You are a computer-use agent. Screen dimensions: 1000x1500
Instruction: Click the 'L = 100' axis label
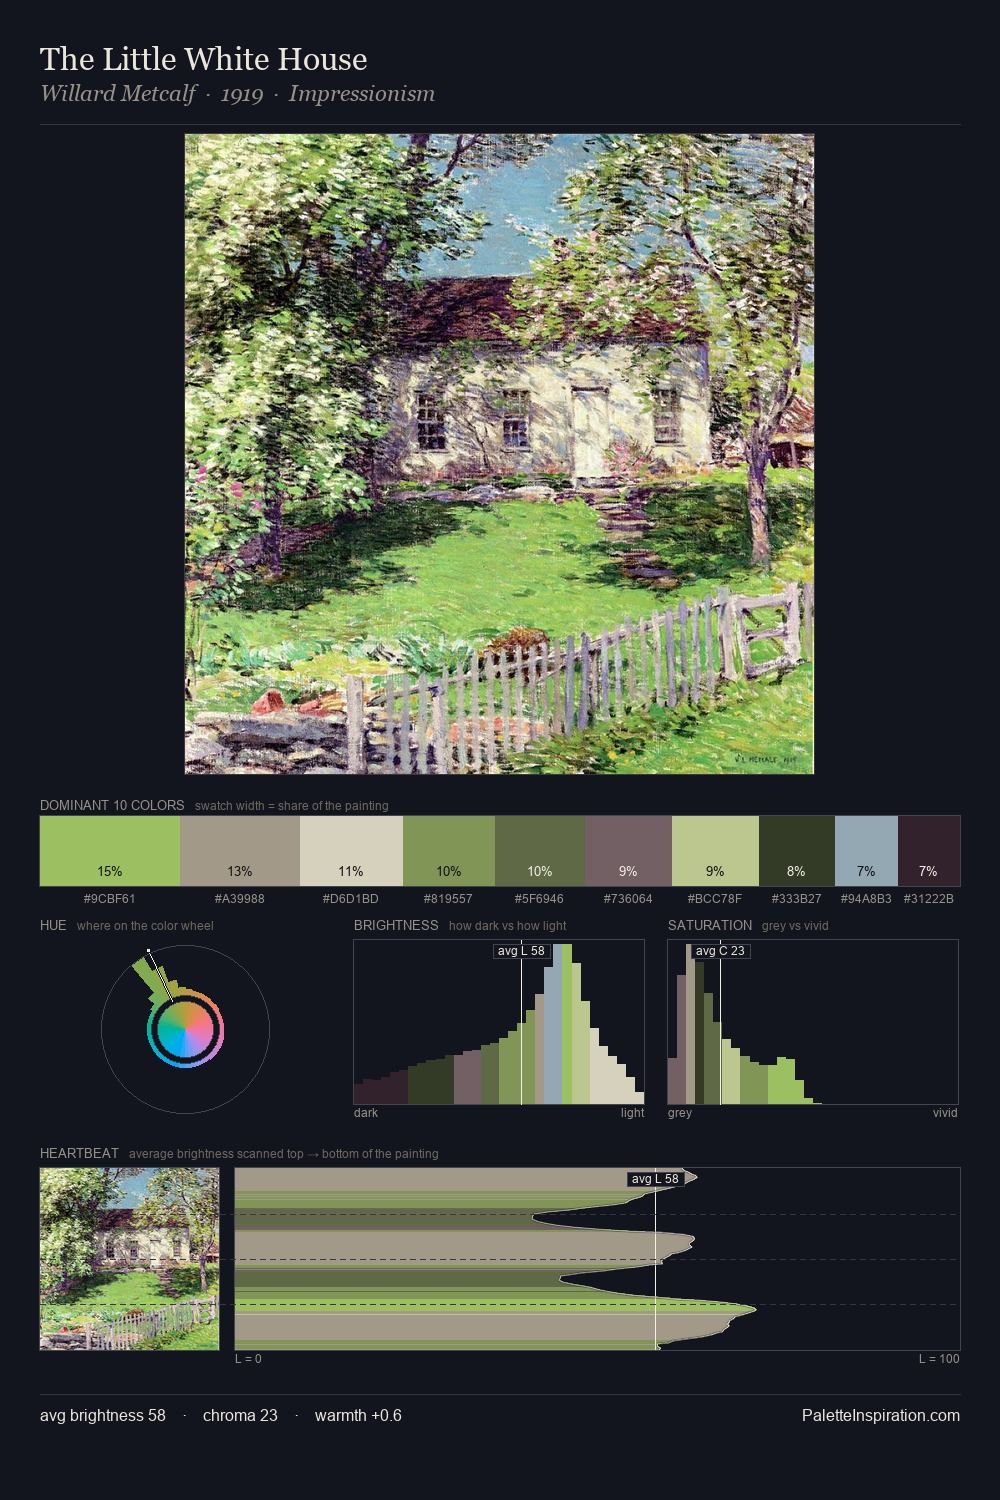[939, 1359]
